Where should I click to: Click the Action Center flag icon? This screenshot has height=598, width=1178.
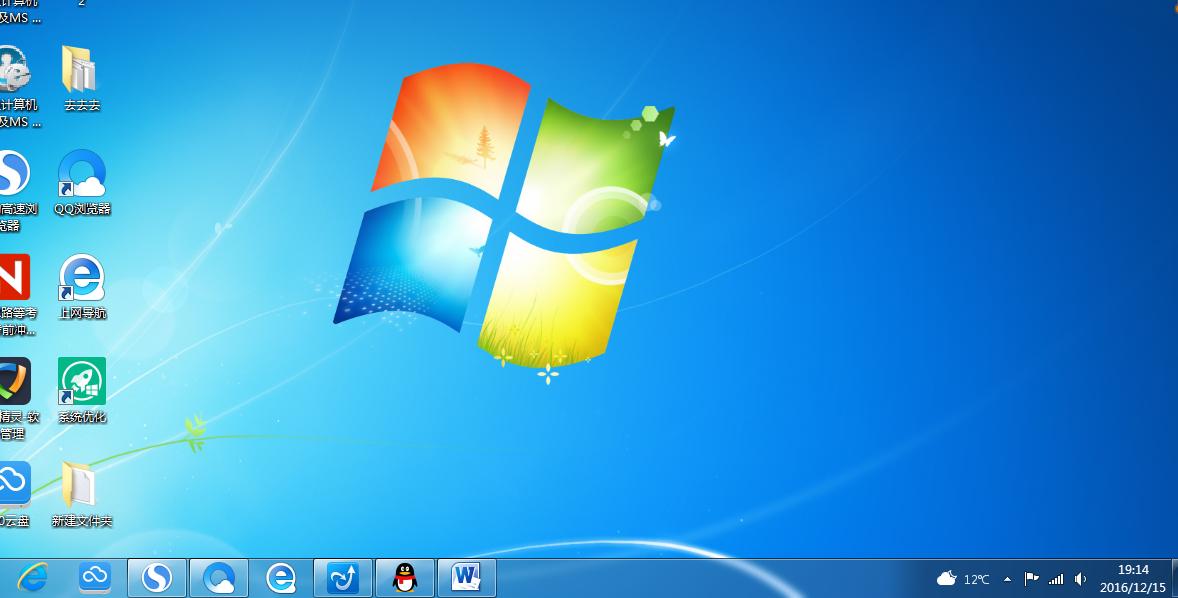1031,579
